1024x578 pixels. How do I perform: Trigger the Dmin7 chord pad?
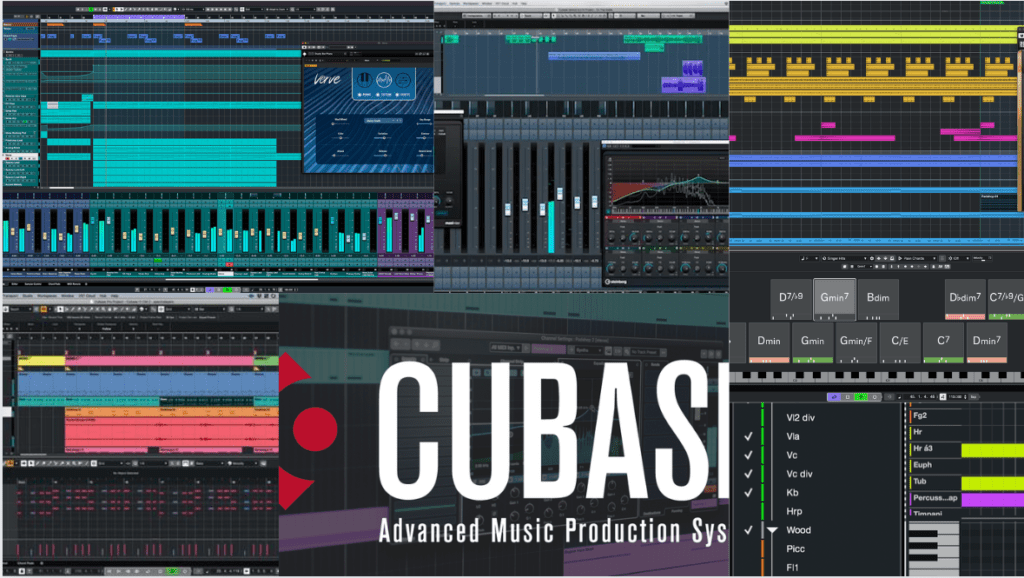[986, 343]
